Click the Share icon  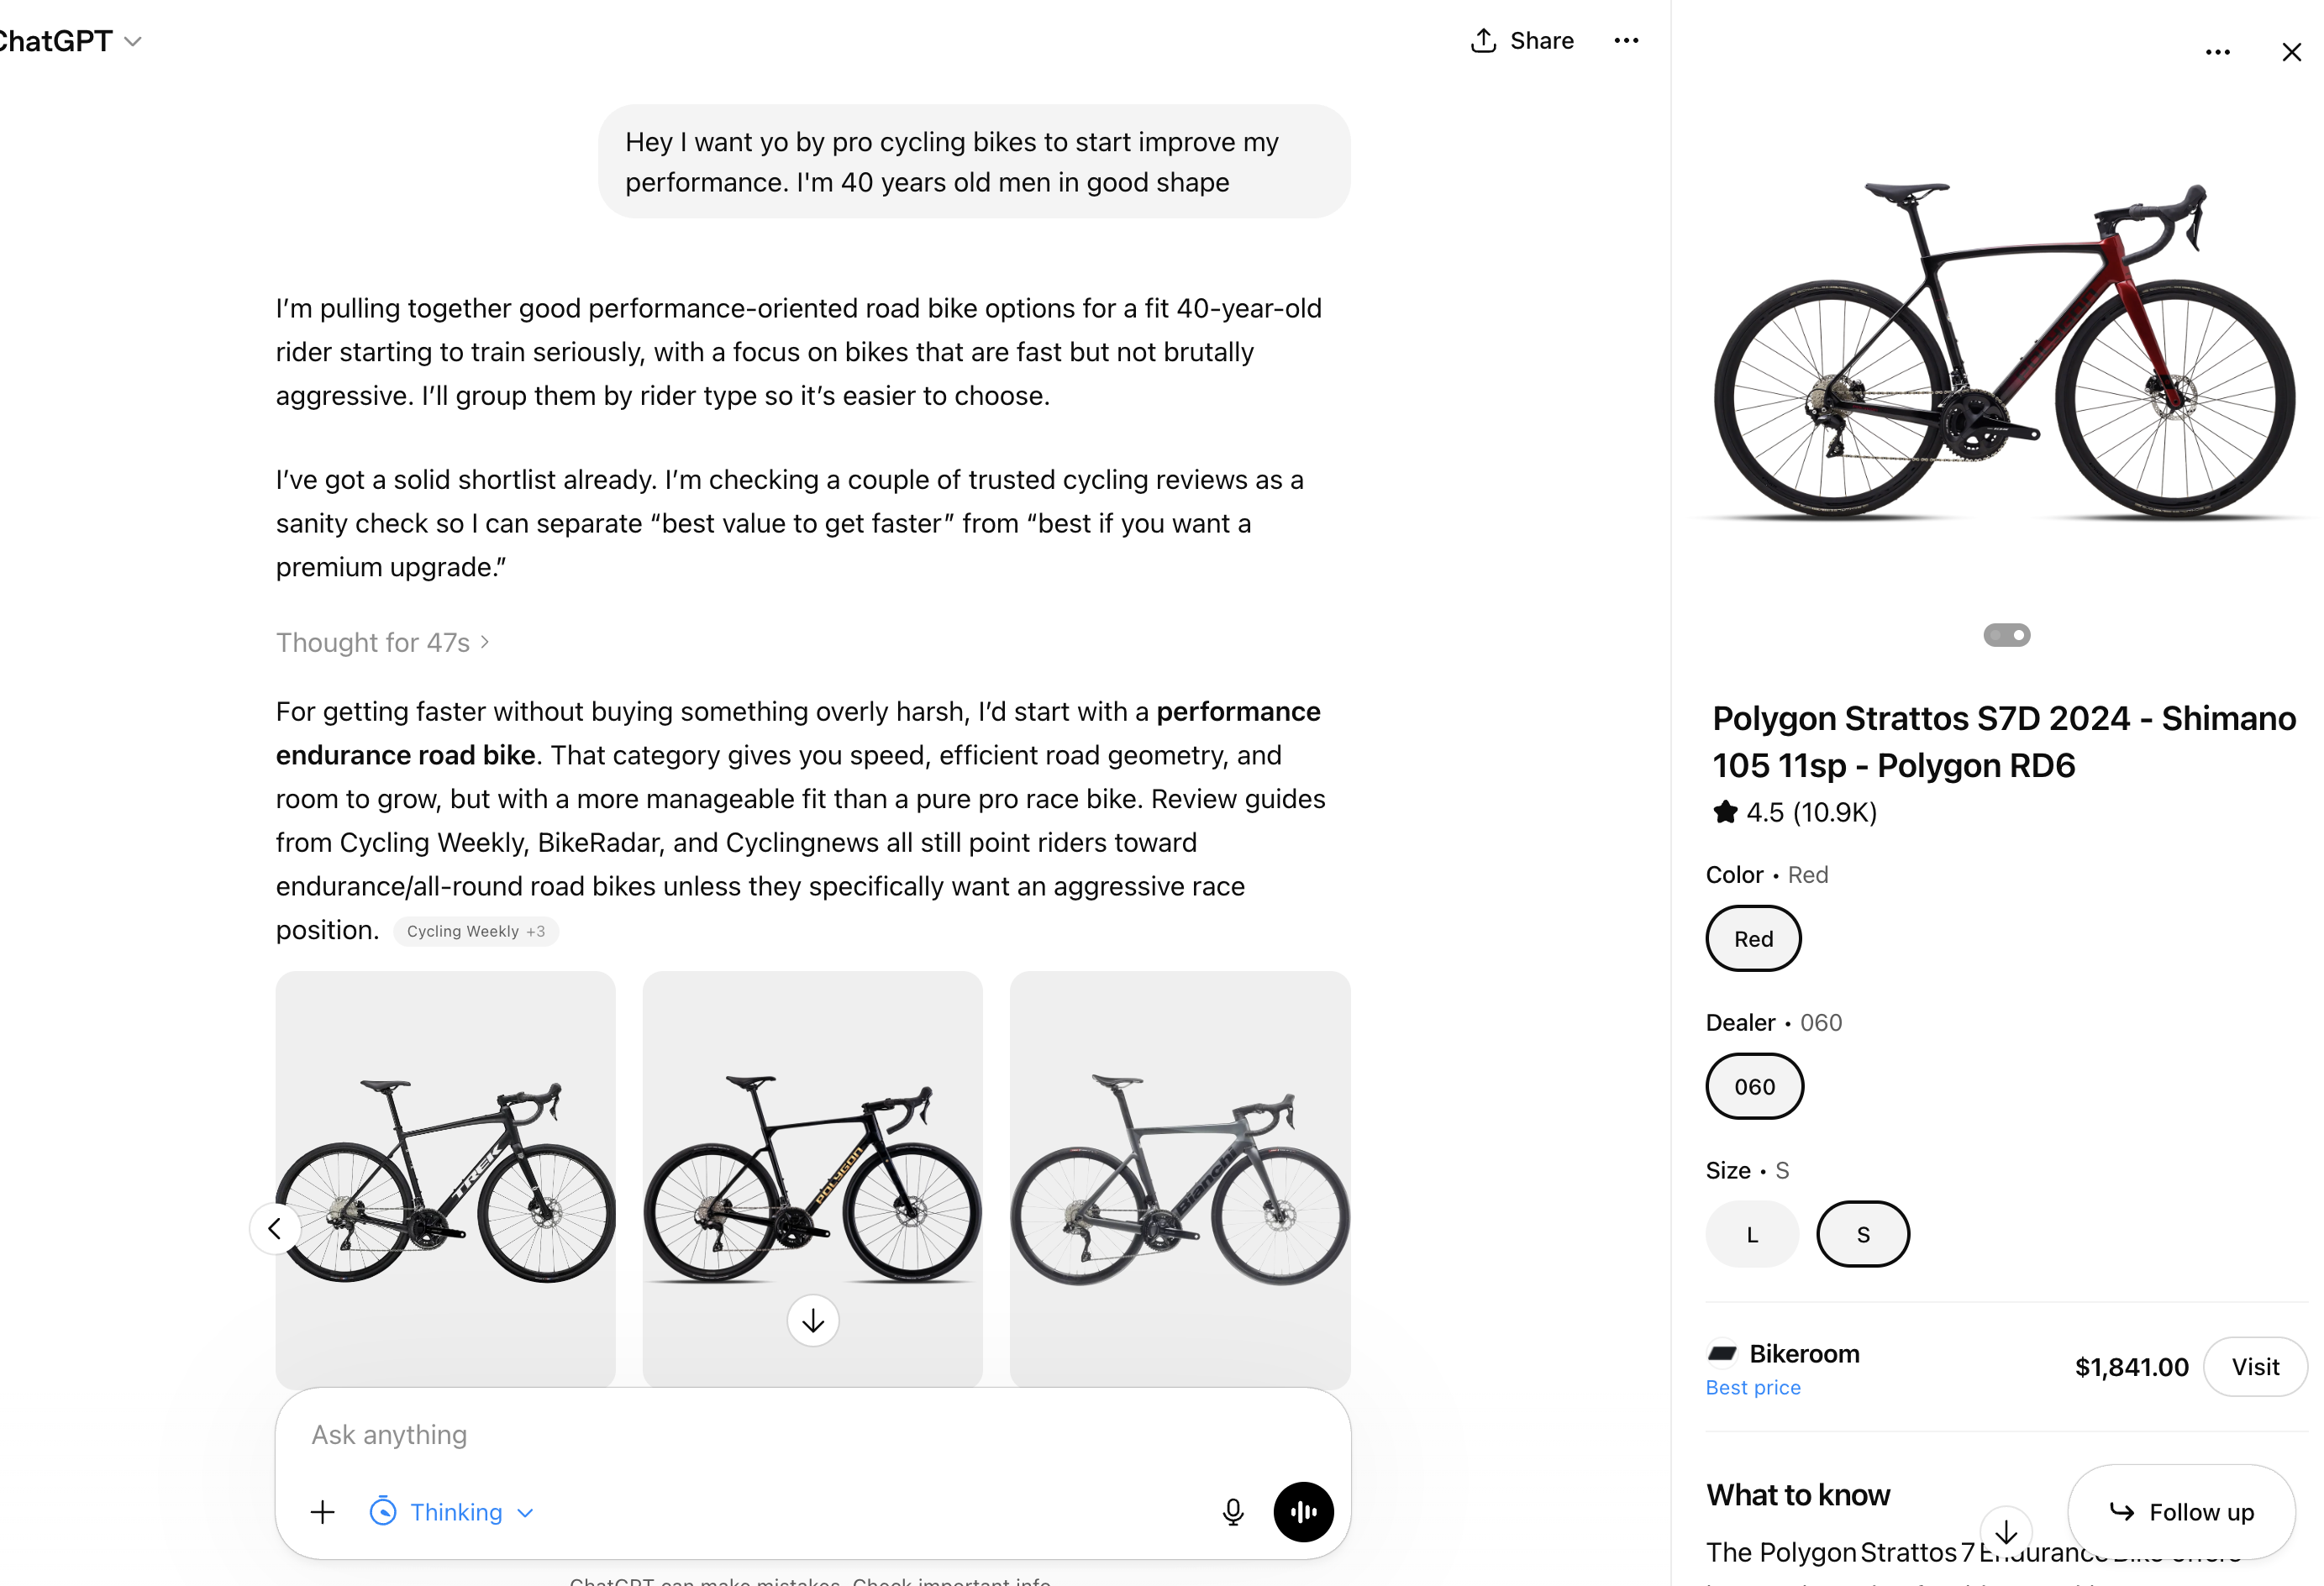point(1483,40)
